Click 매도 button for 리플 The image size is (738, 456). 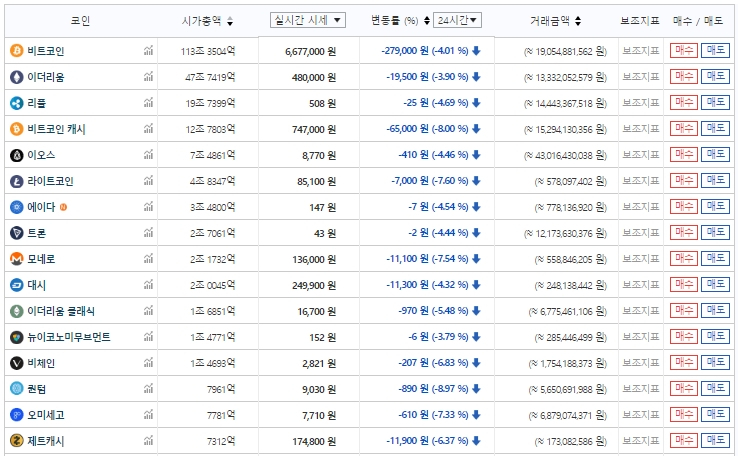pos(715,102)
